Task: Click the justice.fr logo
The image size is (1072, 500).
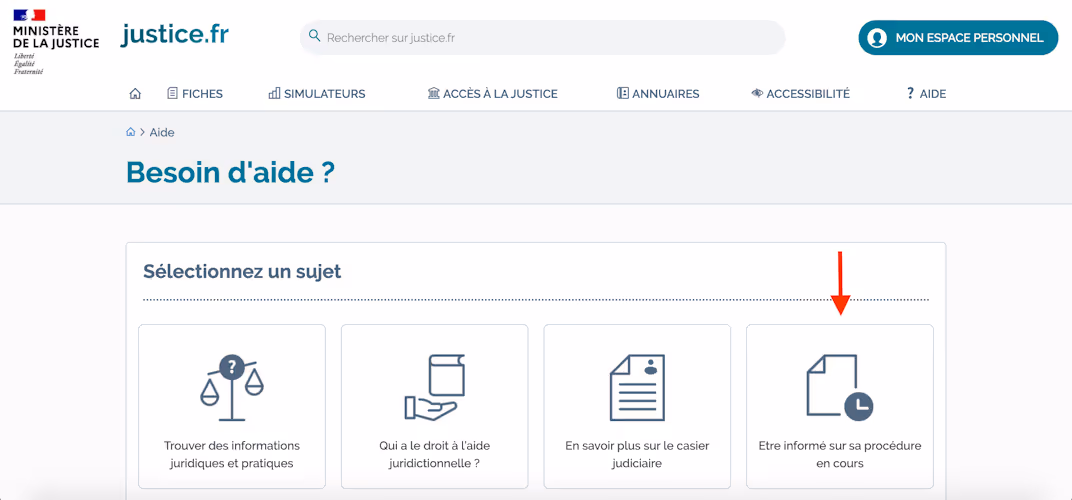Action: [175, 34]
